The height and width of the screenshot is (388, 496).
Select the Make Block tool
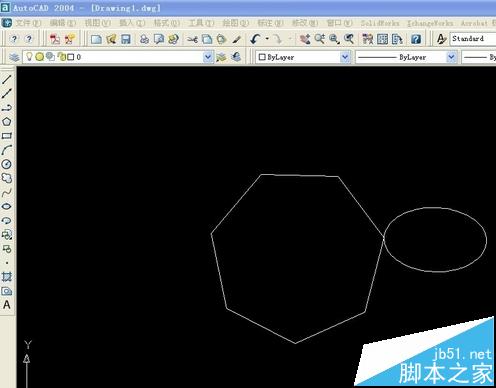click(7, 249)
